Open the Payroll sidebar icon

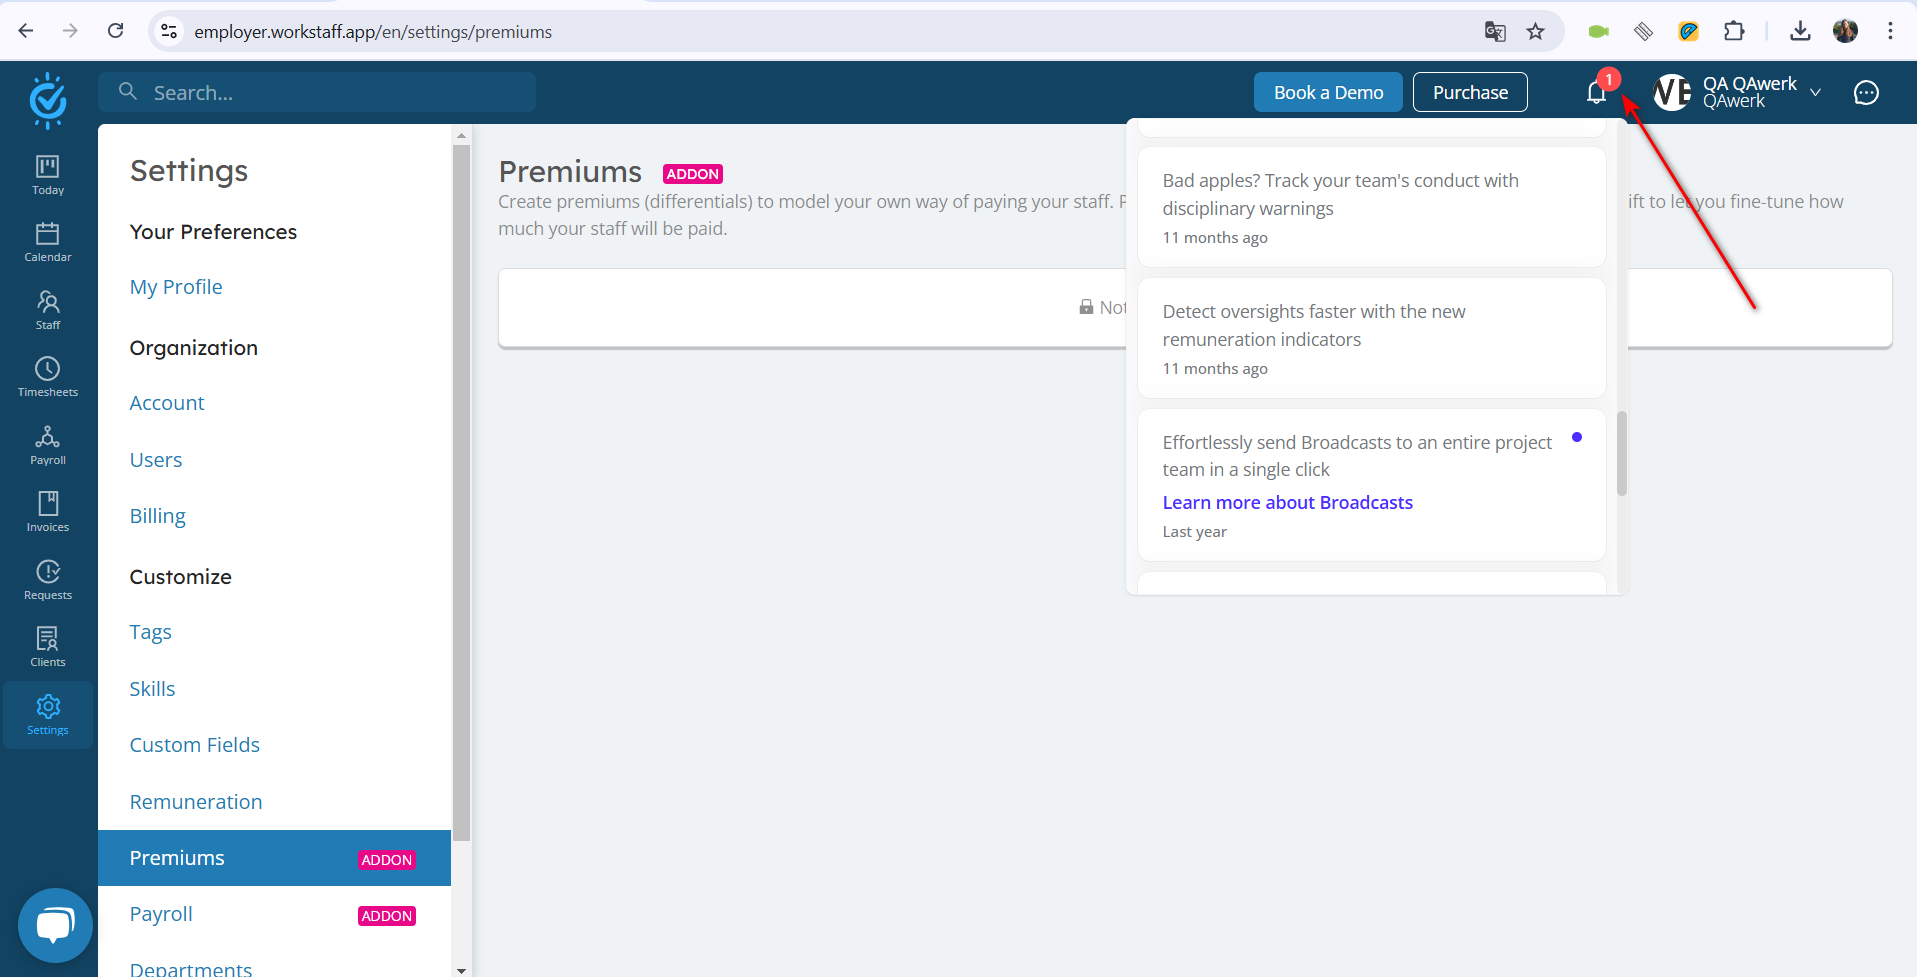[48, 446]
